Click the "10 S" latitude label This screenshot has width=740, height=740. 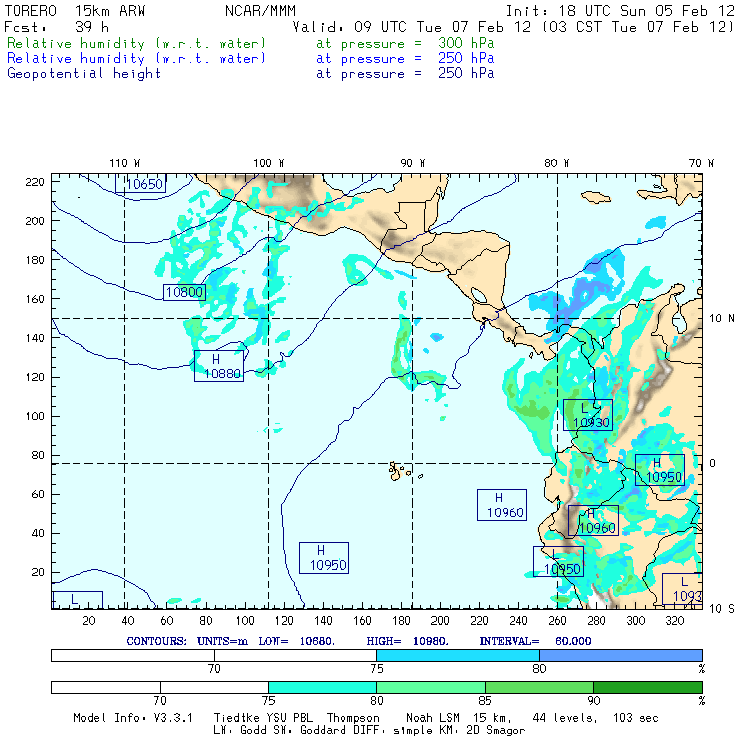click(722, 609)
